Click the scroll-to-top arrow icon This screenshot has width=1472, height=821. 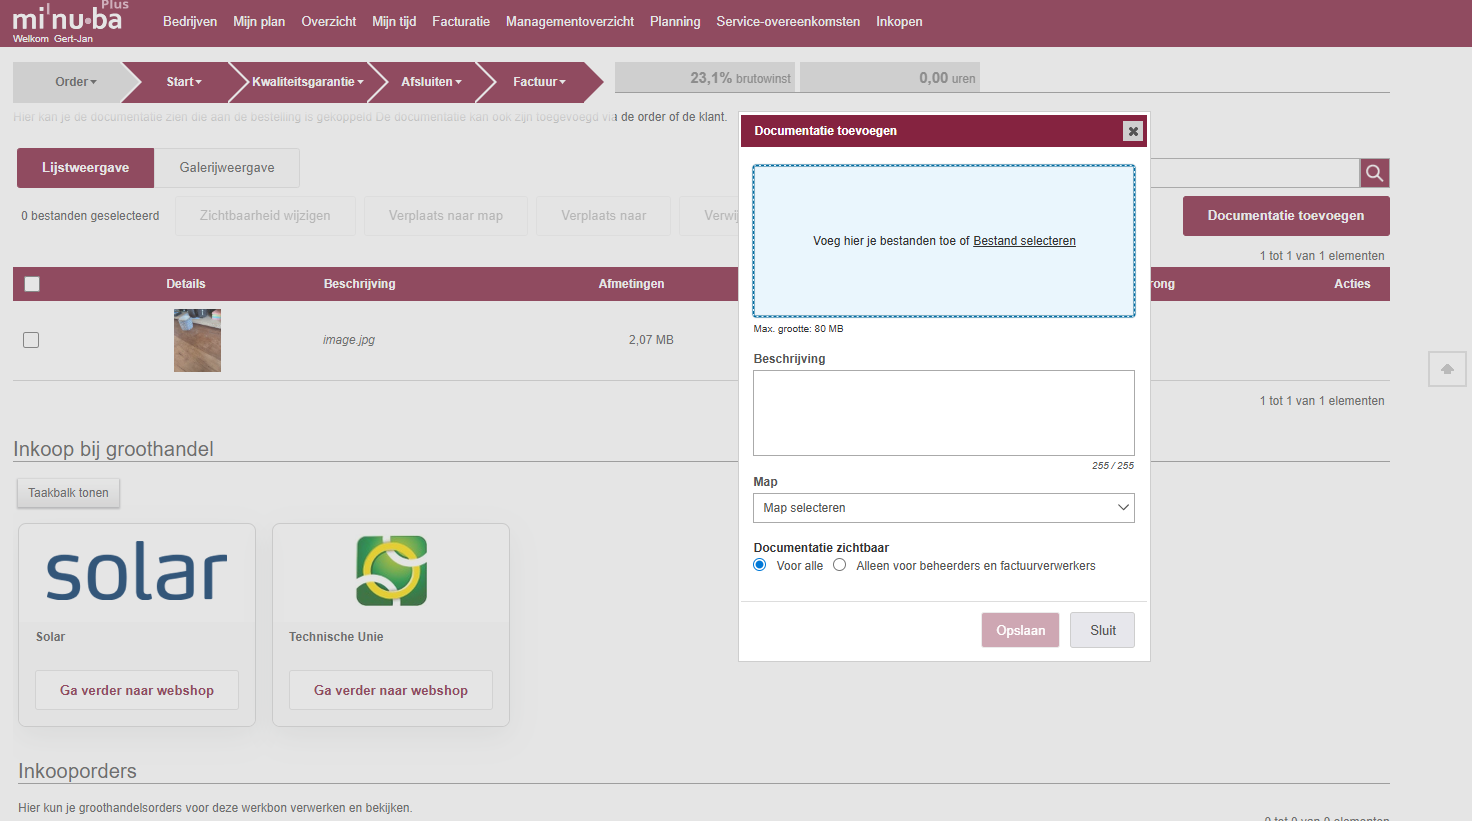pos(1446,369)
